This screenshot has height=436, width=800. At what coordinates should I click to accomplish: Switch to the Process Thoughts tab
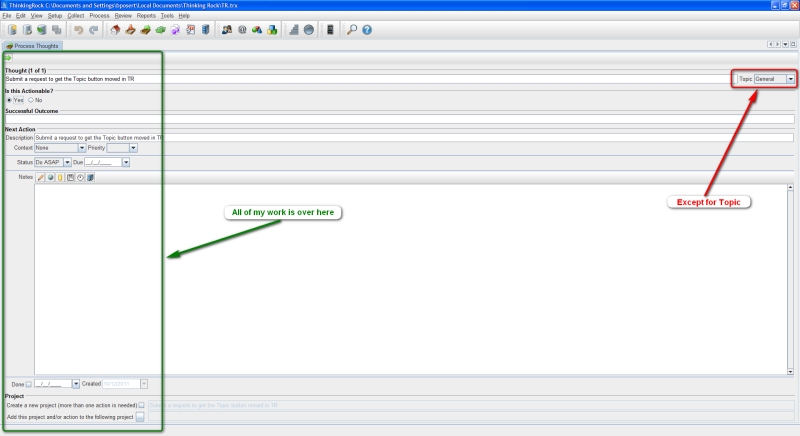pyautogui.click(x=33, y=46)
